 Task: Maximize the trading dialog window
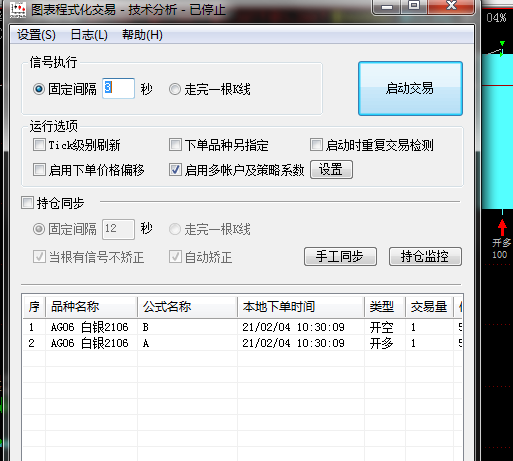[x=414, y=6]
